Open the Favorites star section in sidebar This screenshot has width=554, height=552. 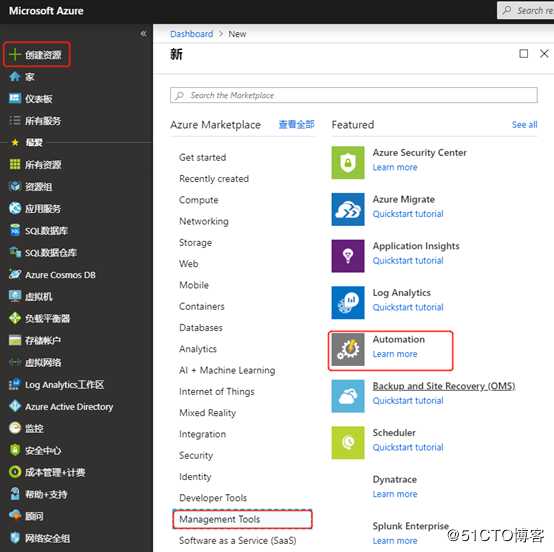pyautogui.click(x=15, y=142)
